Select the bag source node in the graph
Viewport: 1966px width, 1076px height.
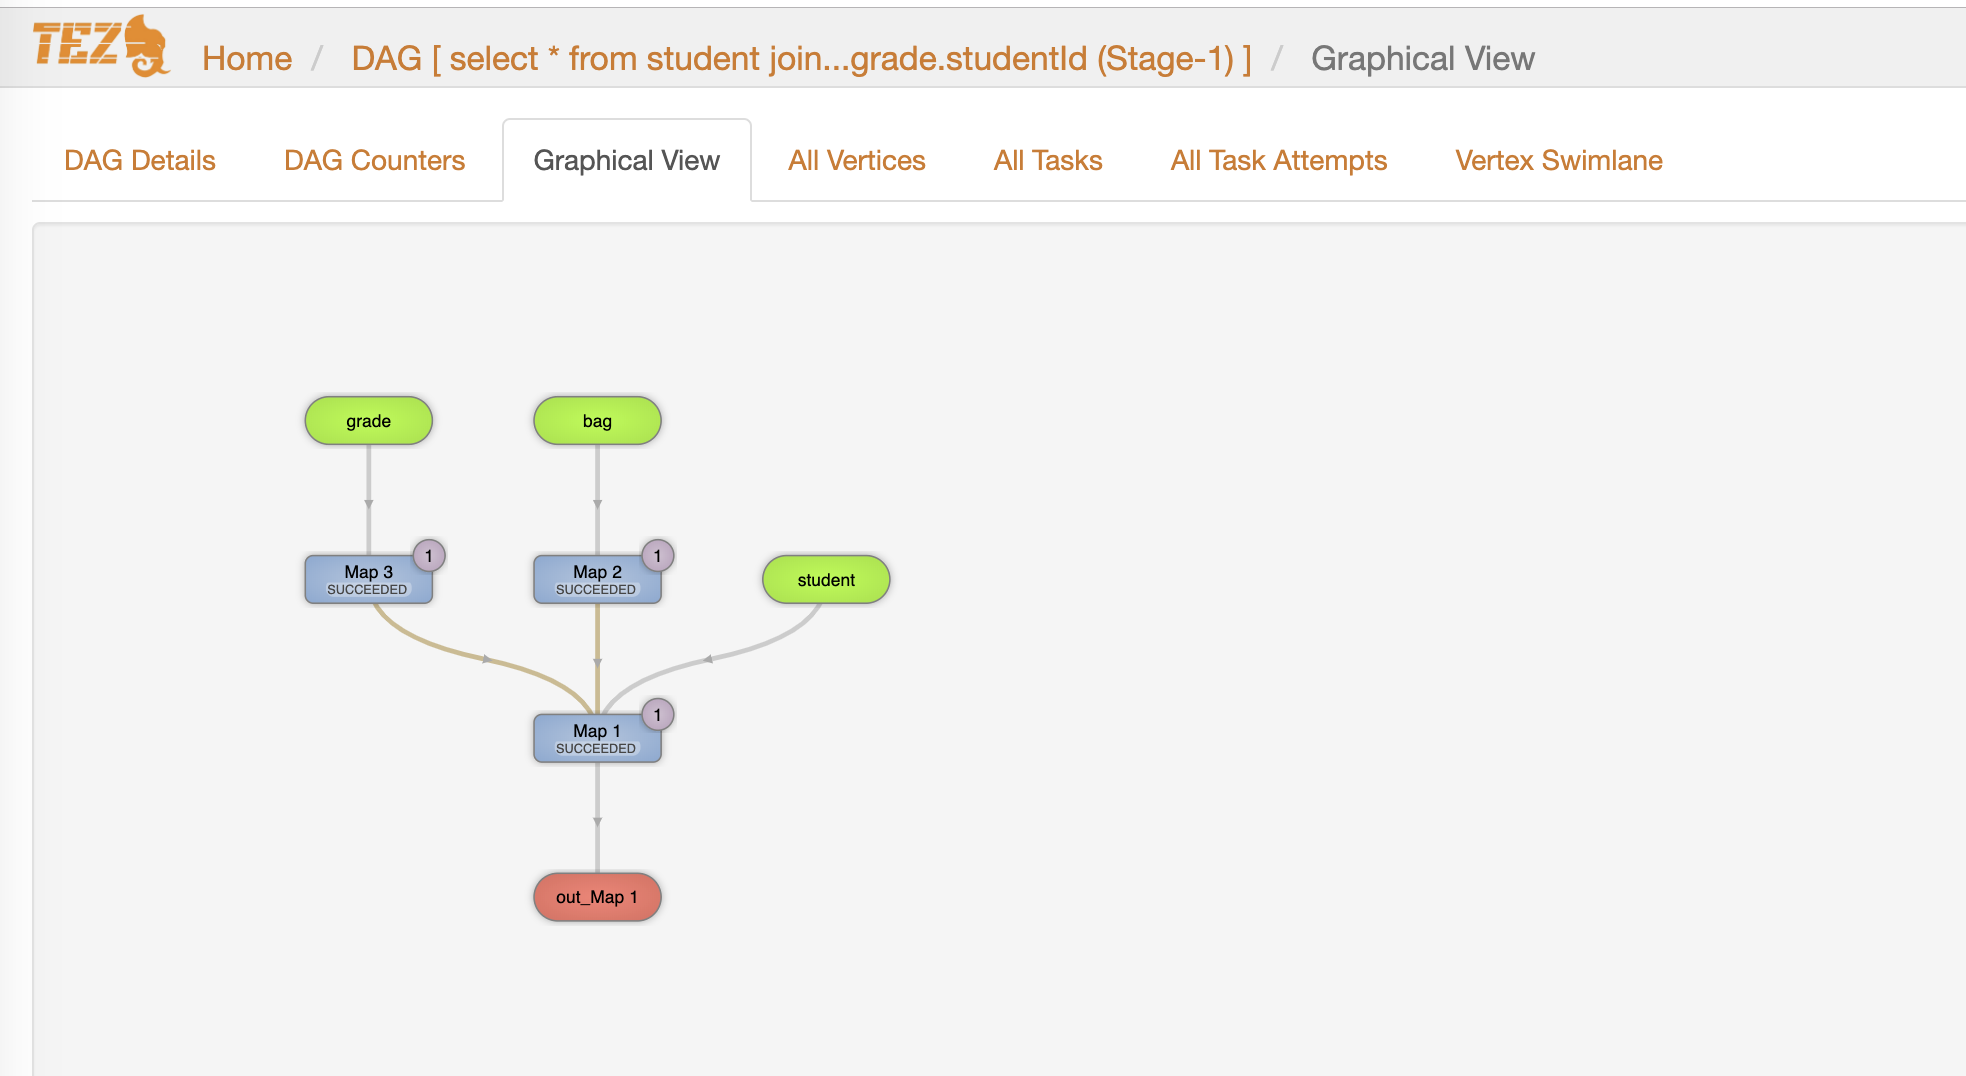(596, 420)
